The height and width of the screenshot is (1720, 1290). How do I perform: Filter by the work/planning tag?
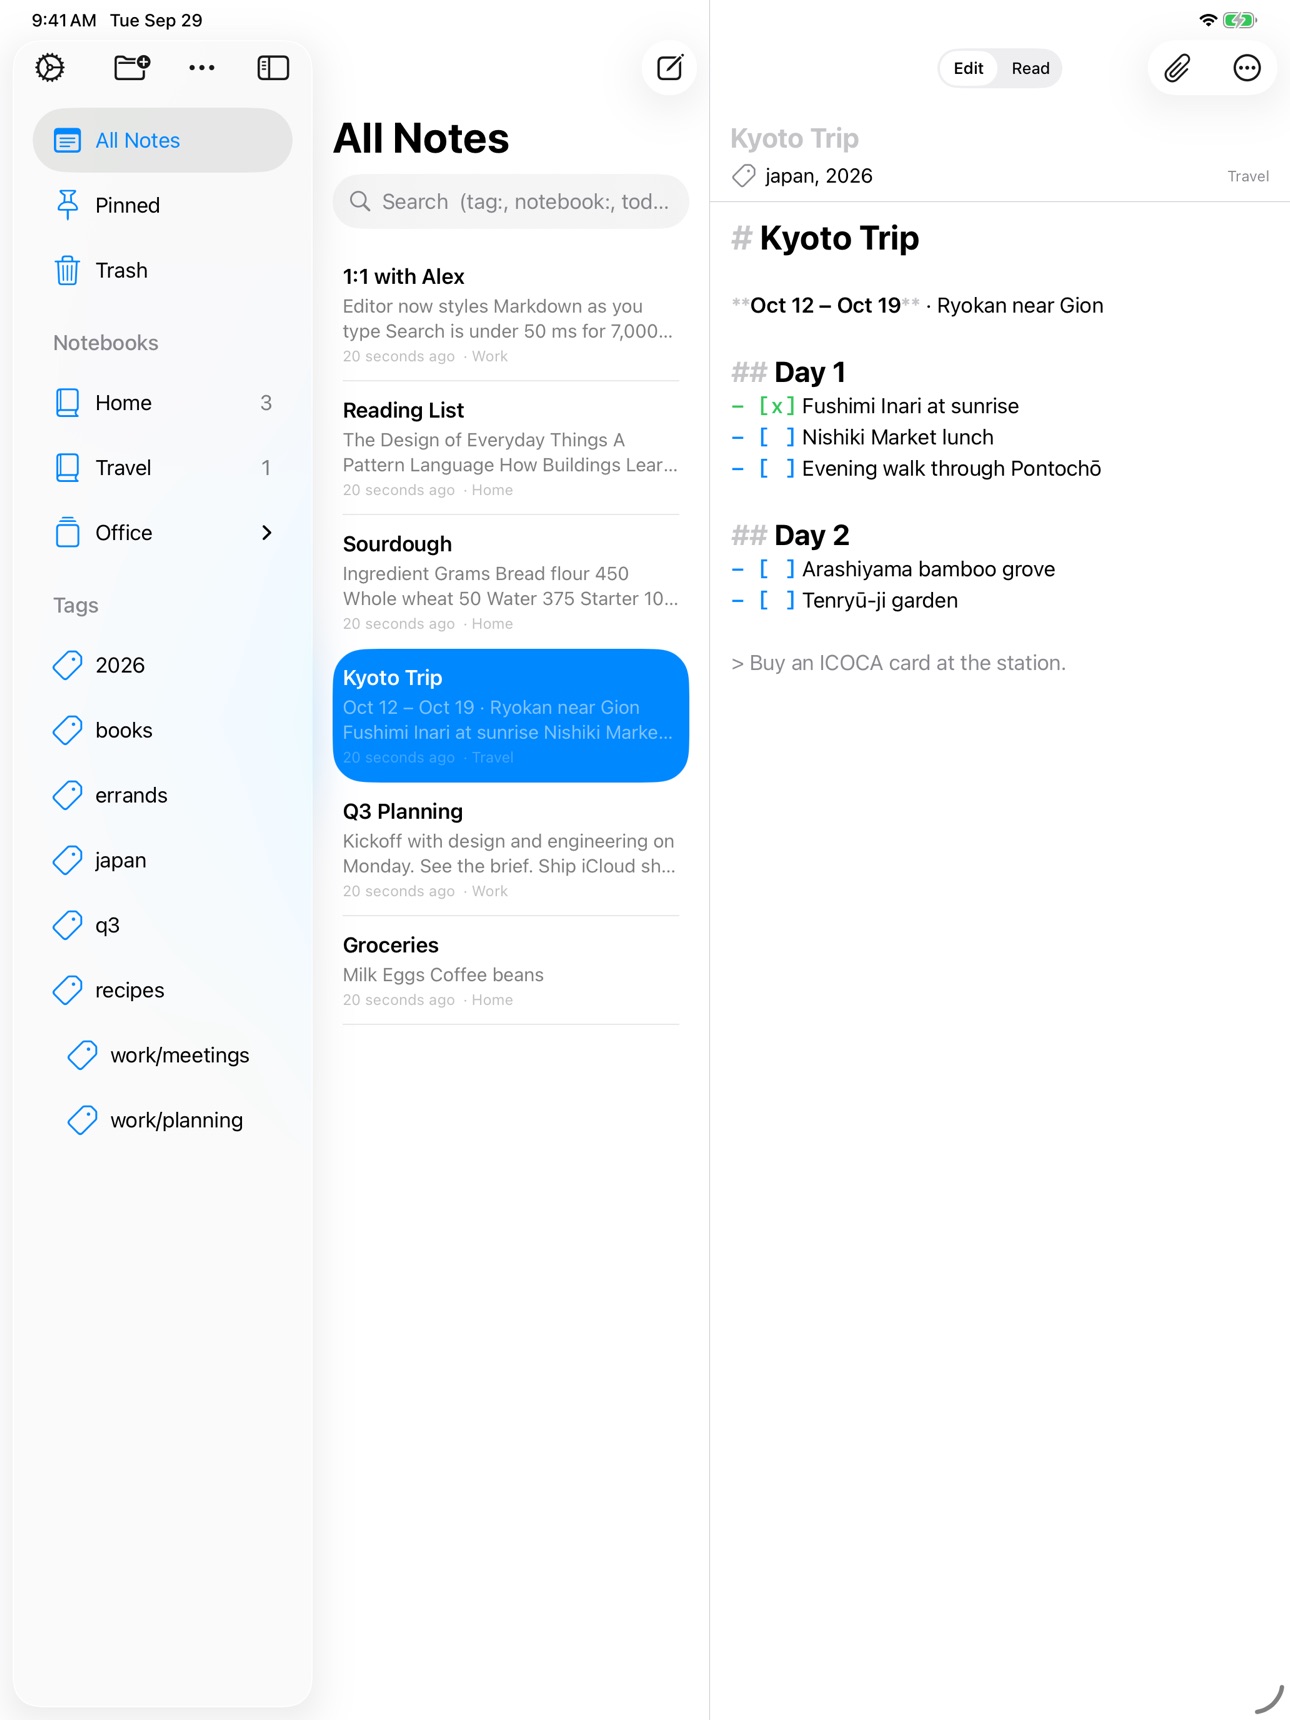pos(162,1120)
